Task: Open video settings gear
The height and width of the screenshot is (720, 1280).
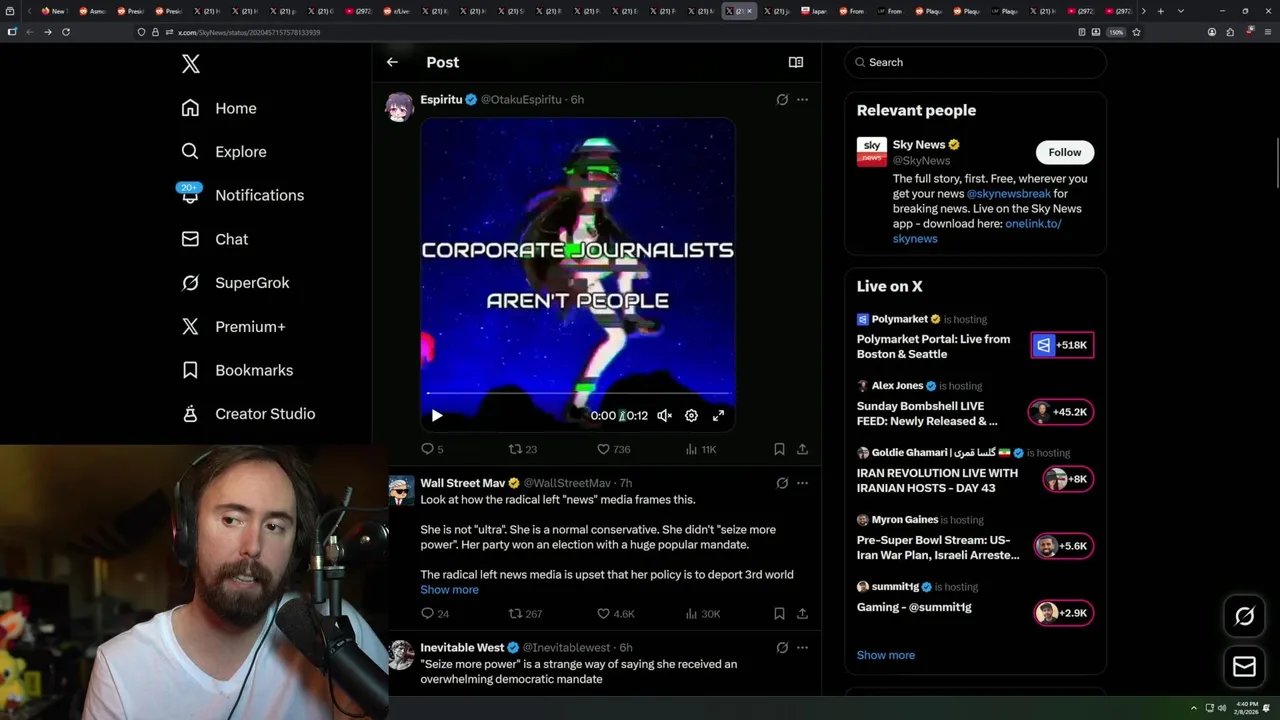Action: pyautogui.click(x=691, y=415)
